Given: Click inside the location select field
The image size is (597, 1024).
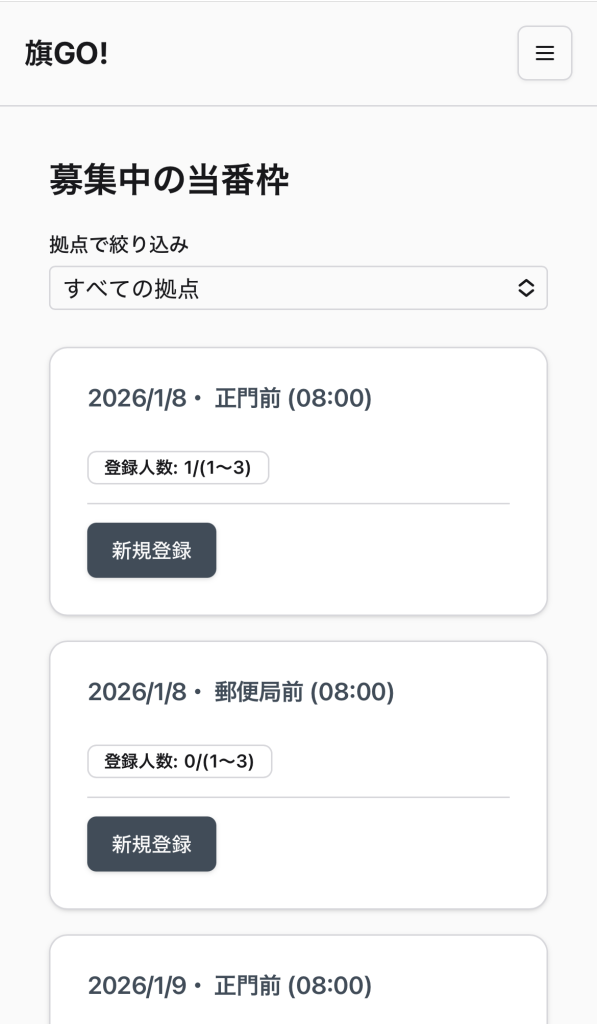Looking at the screenshot, I should 298,288.
